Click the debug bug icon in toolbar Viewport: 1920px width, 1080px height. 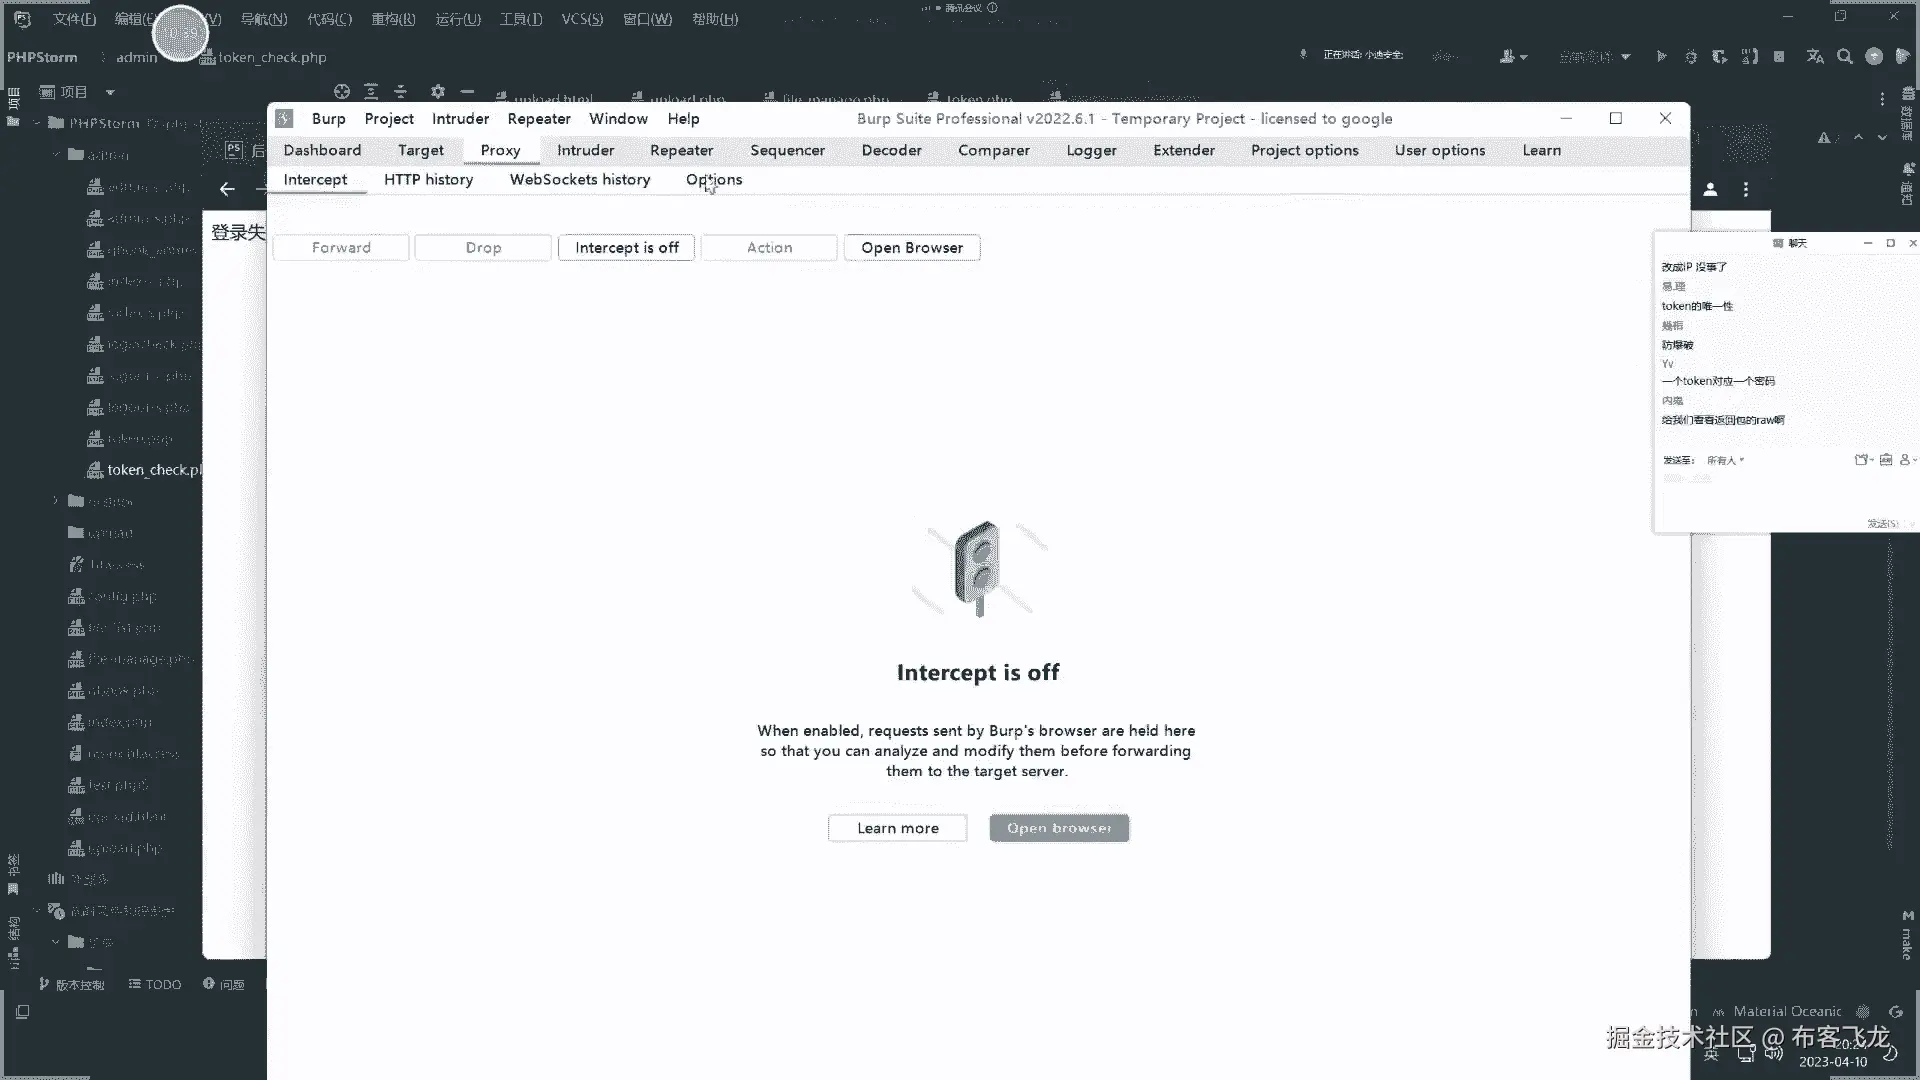pos(1690,56)
